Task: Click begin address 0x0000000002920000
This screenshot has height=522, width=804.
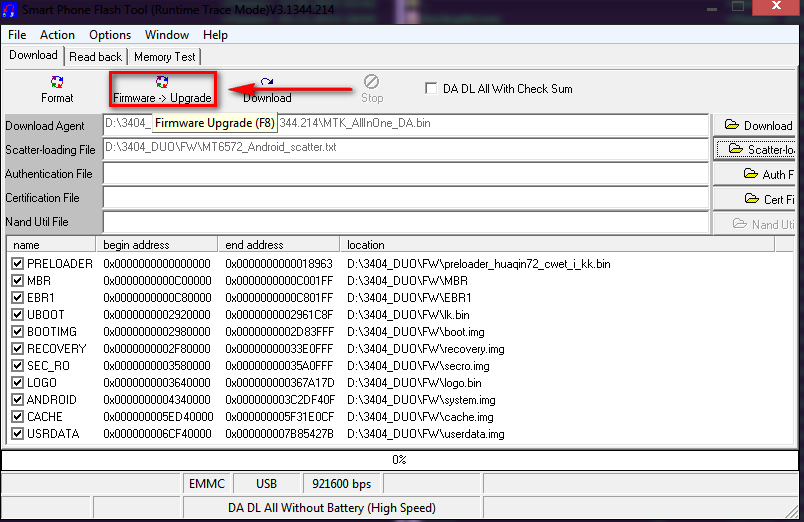Action: (x=157, y=315)
